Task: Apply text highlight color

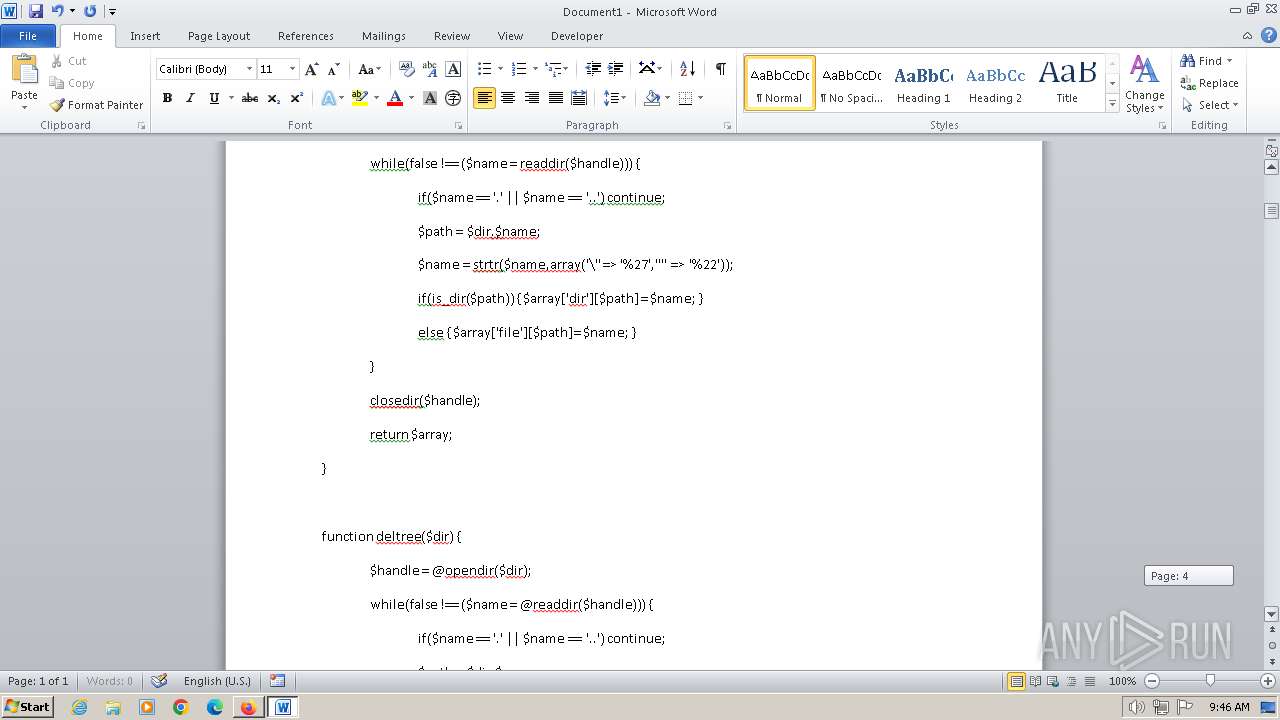Action: coord(360,98)
